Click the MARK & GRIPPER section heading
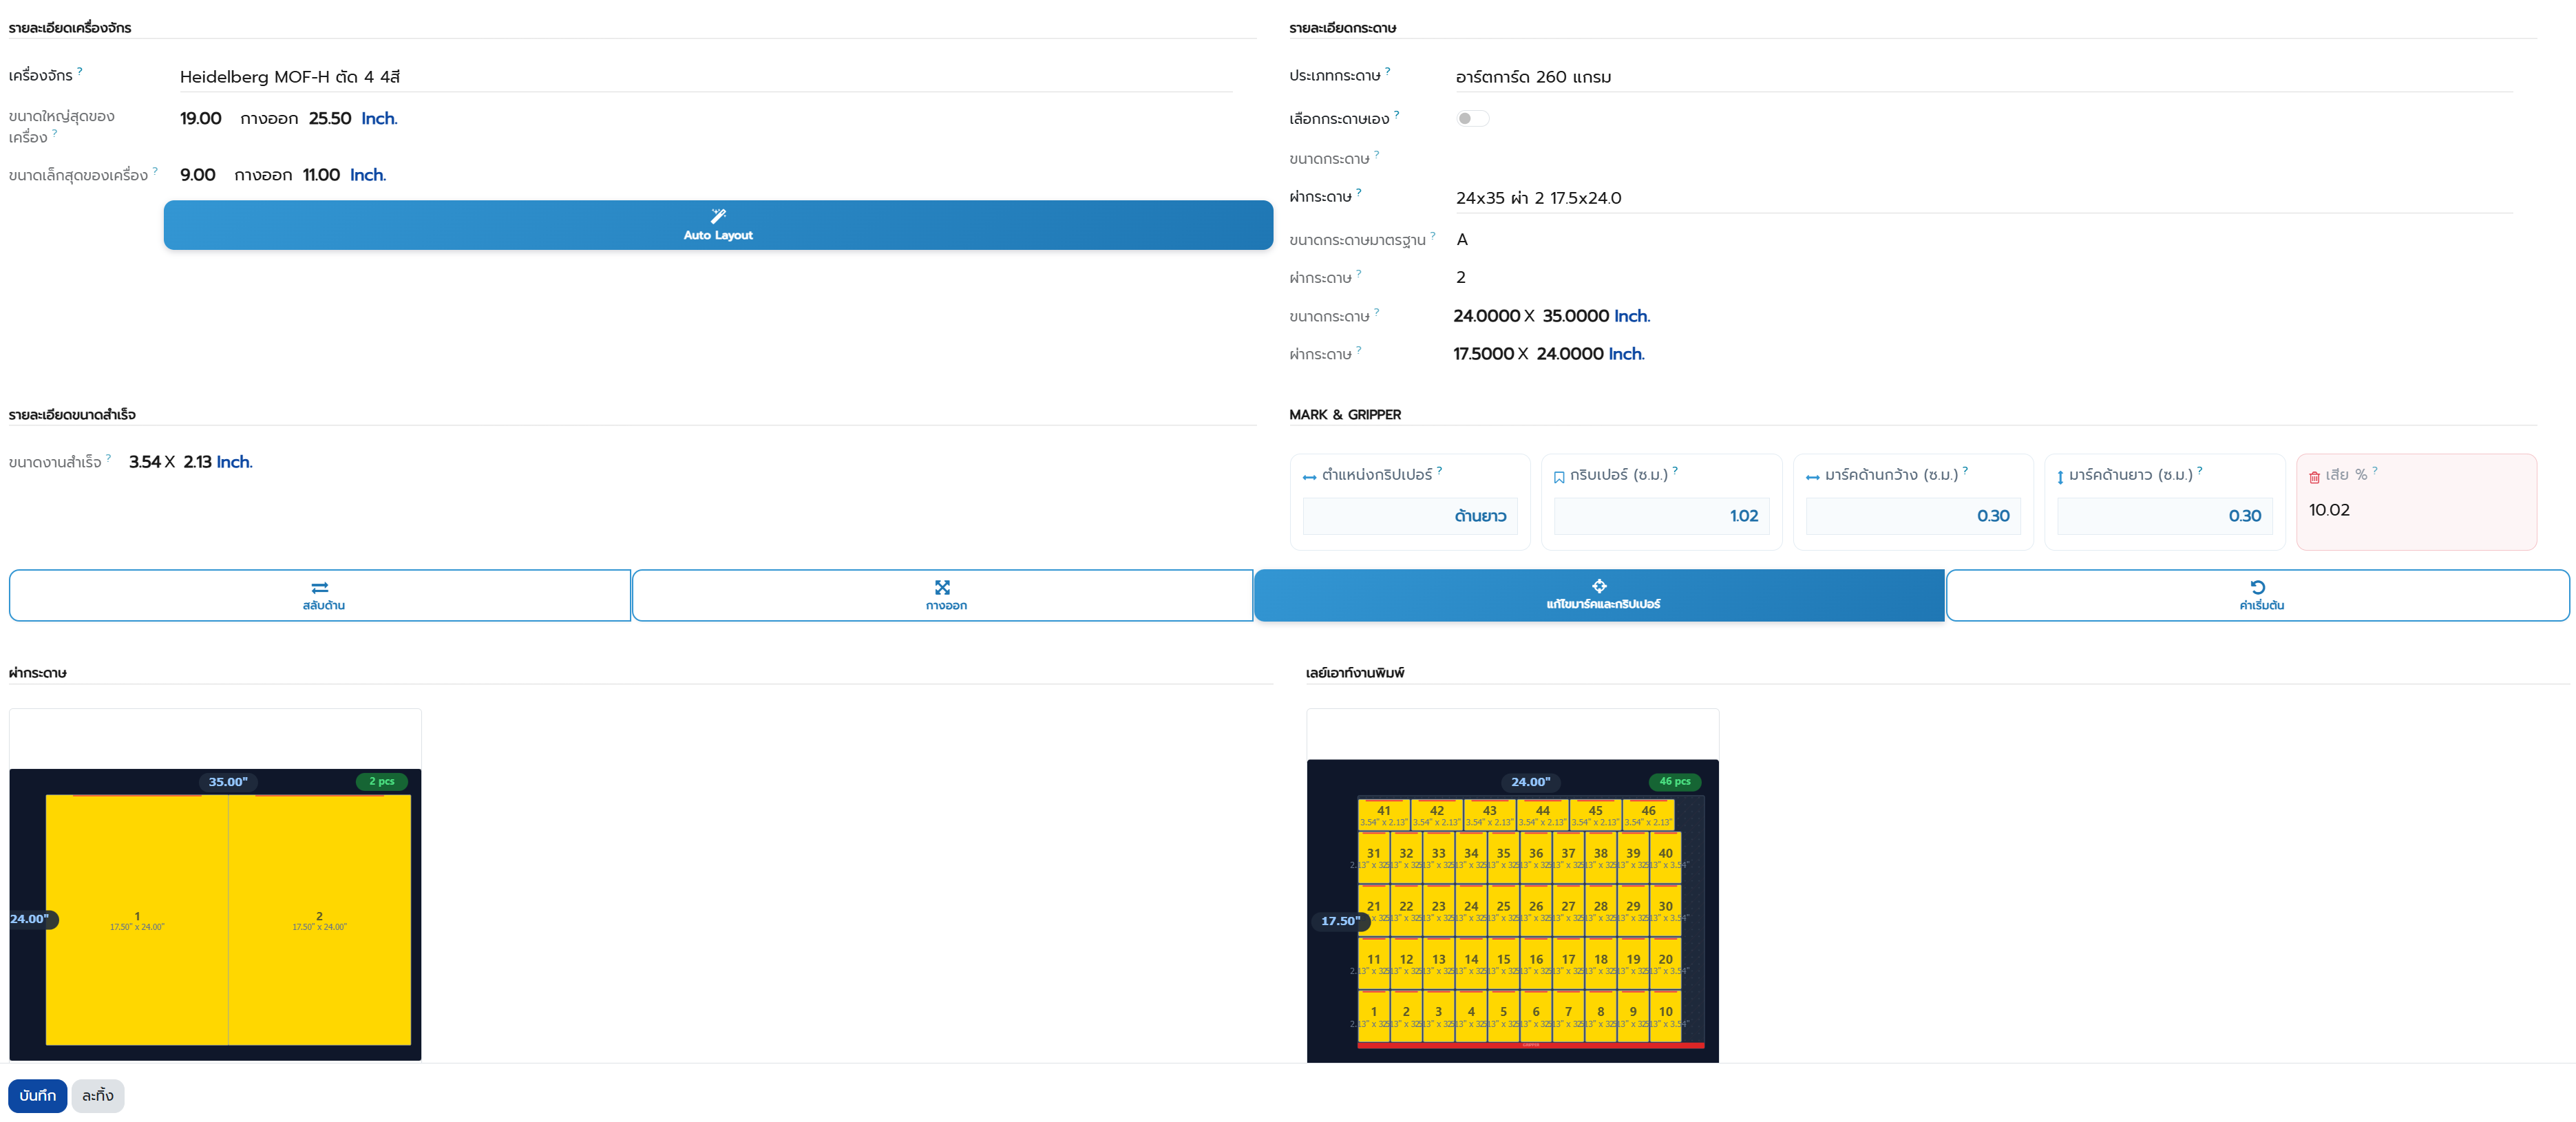 click(1345, 414)
